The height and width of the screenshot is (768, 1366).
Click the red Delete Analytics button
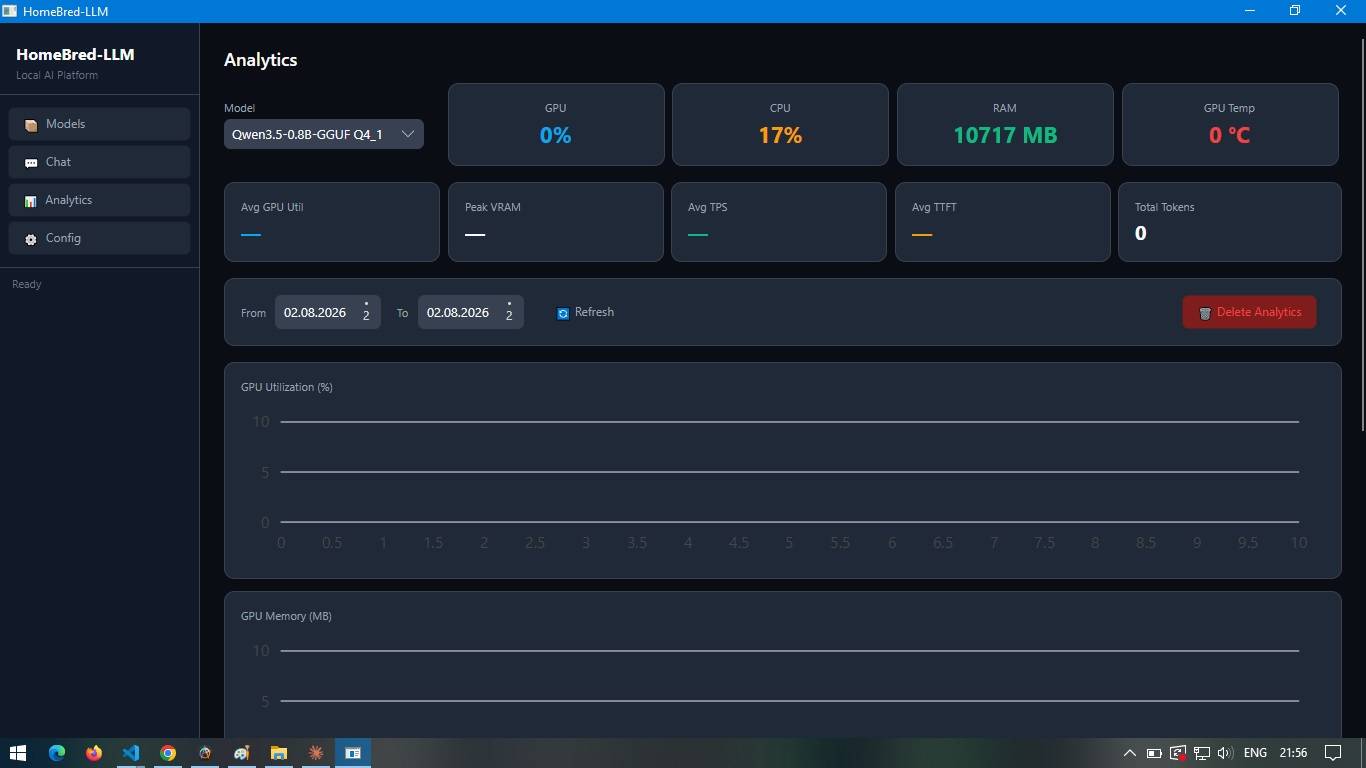coord(1249,312)
